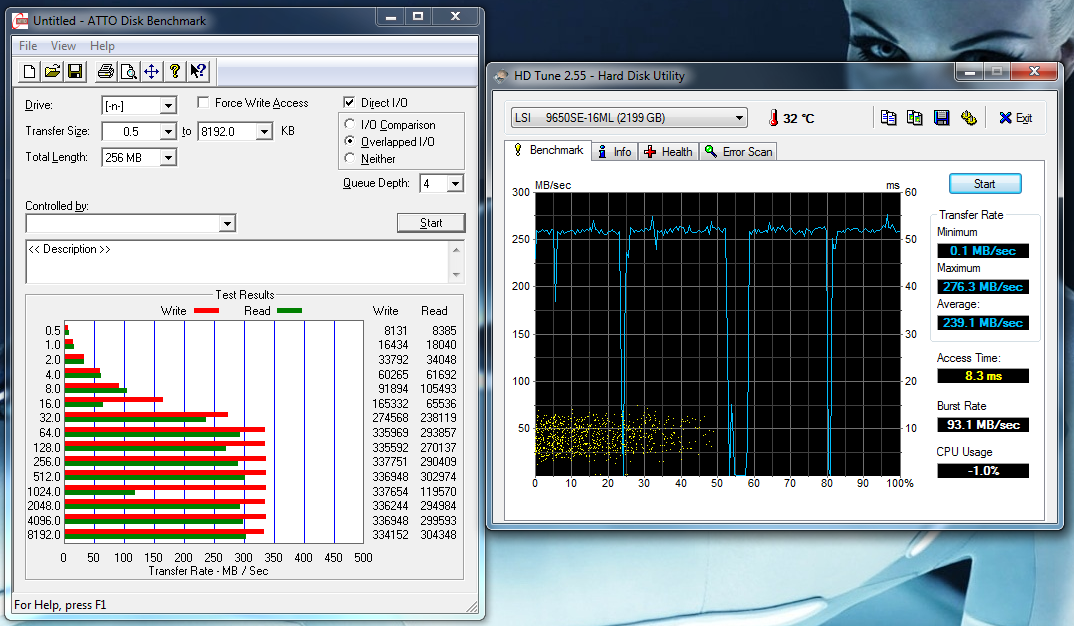This screenshot has height=626, width=1074.
Task: Click the Print icon in ATTO toolbar
Action: click(x=105, y=71)
